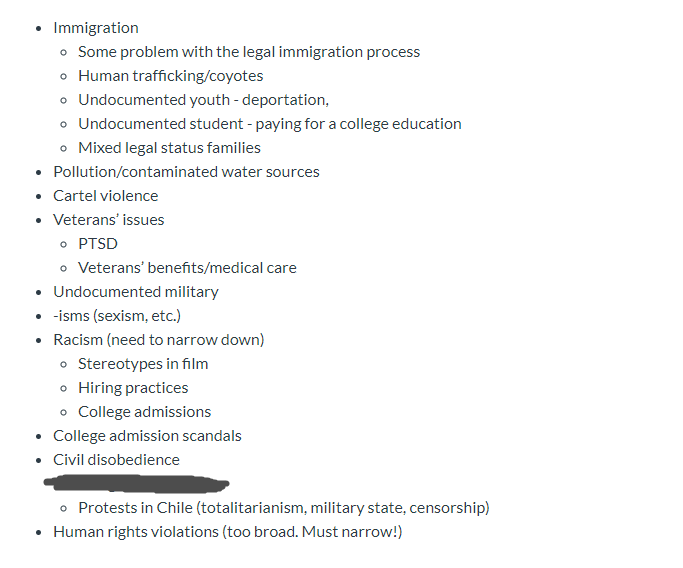Image resolution: width=683 pixels, height=568 pixels.
Task: Click Veterans' benefits/medical care text
Action: tap(187, 268)
